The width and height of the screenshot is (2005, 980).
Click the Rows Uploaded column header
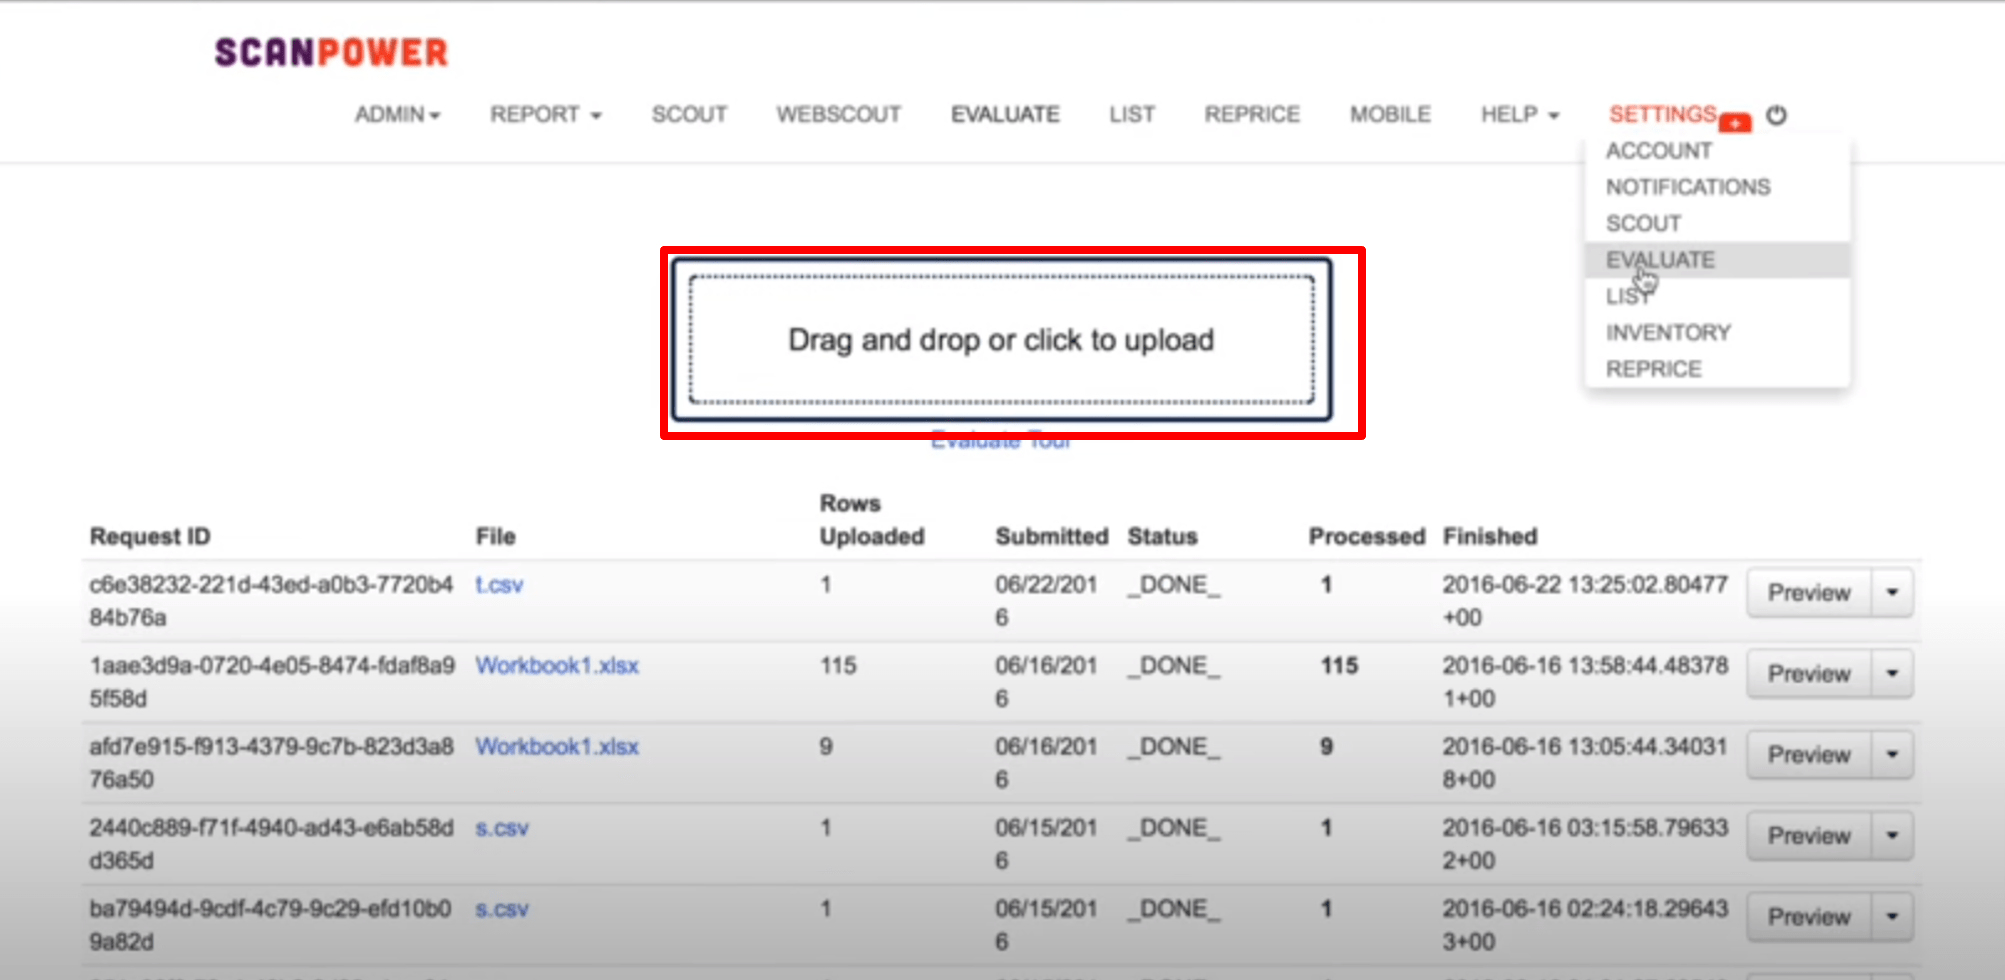[x=872, y=520]
